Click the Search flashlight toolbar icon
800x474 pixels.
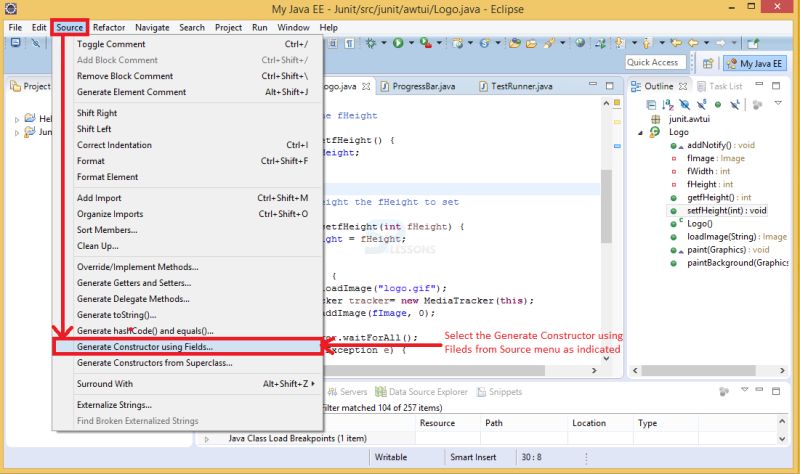pyautogui.click(x=549, y=43)
